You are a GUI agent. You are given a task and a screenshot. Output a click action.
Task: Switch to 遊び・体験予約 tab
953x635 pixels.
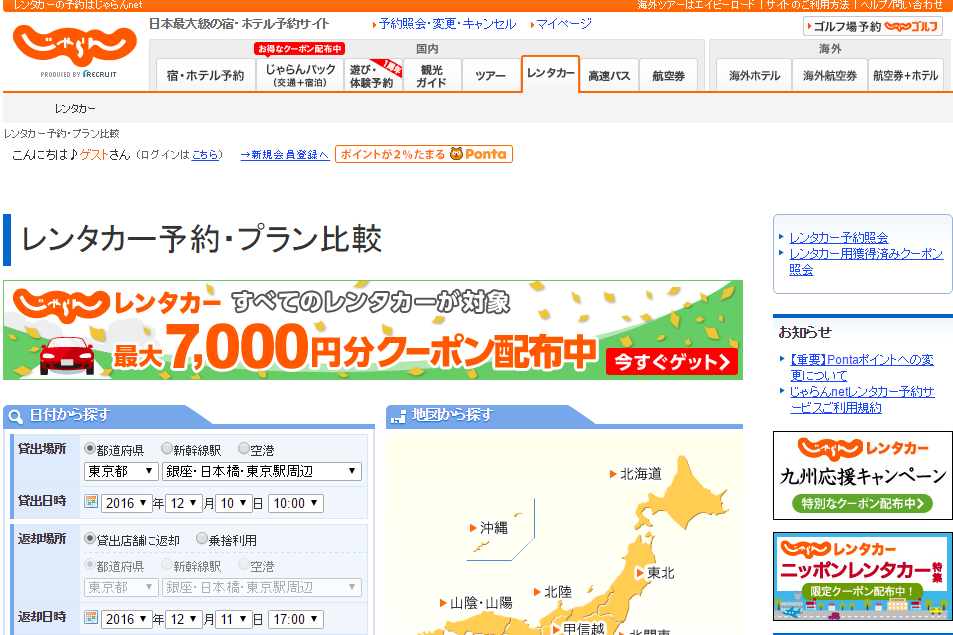pyautogui.click(x=374, y=75)
